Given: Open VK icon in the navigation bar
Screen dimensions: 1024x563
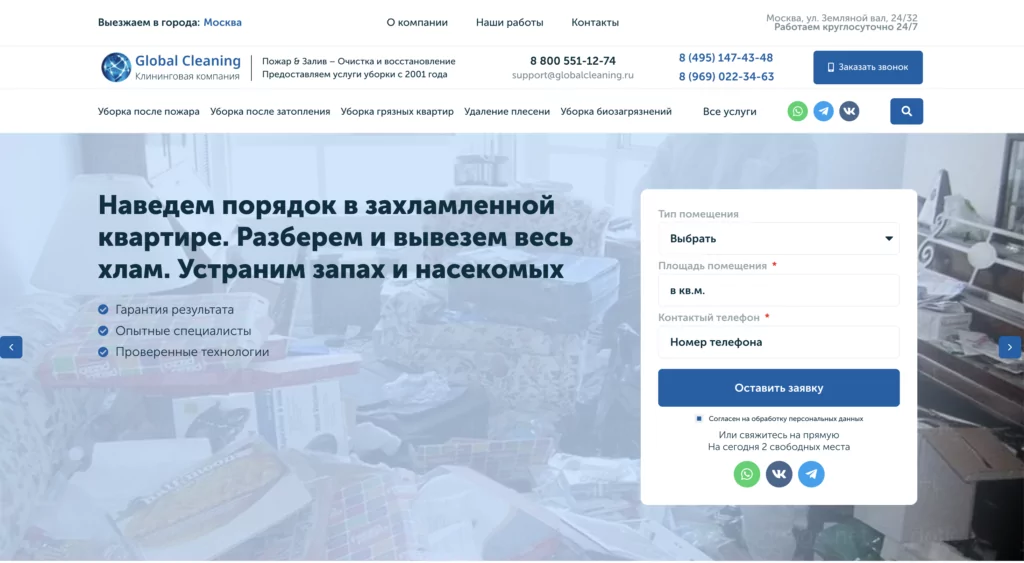Looking at the screenshot, I should 849,111.
